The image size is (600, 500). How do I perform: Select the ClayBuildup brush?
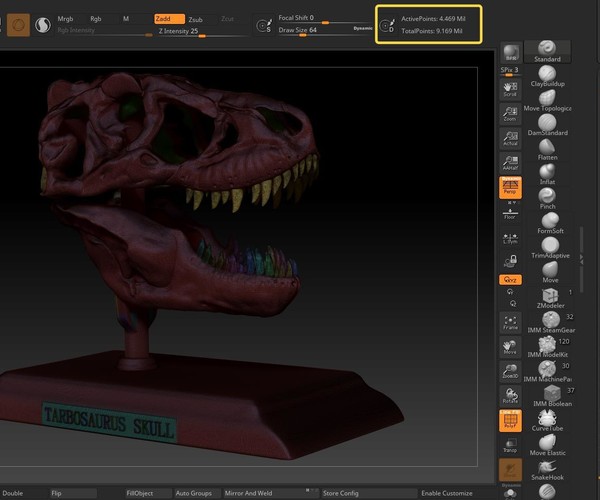547,76
